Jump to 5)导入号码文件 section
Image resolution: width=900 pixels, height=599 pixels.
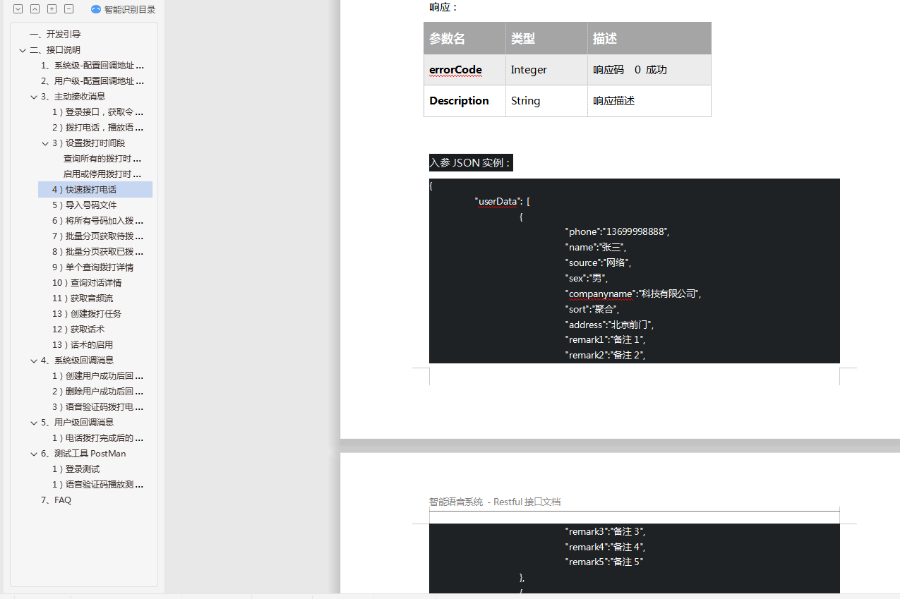(84, 205)
